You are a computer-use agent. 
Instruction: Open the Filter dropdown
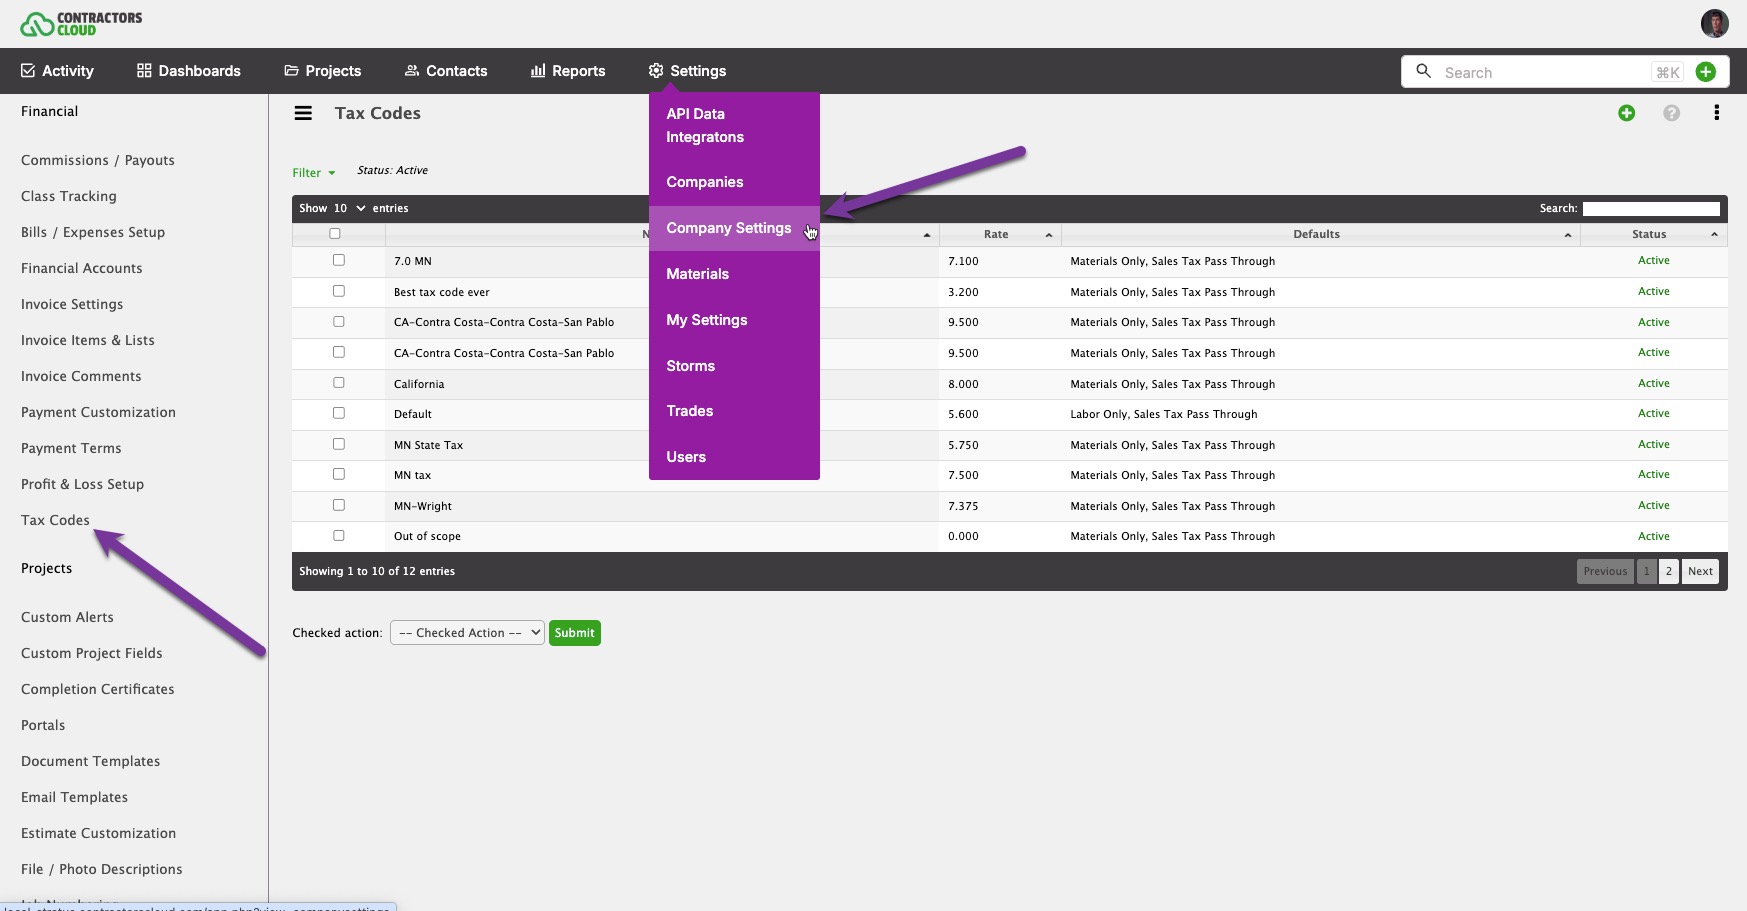pyautogui.click(x=313, y=173)
